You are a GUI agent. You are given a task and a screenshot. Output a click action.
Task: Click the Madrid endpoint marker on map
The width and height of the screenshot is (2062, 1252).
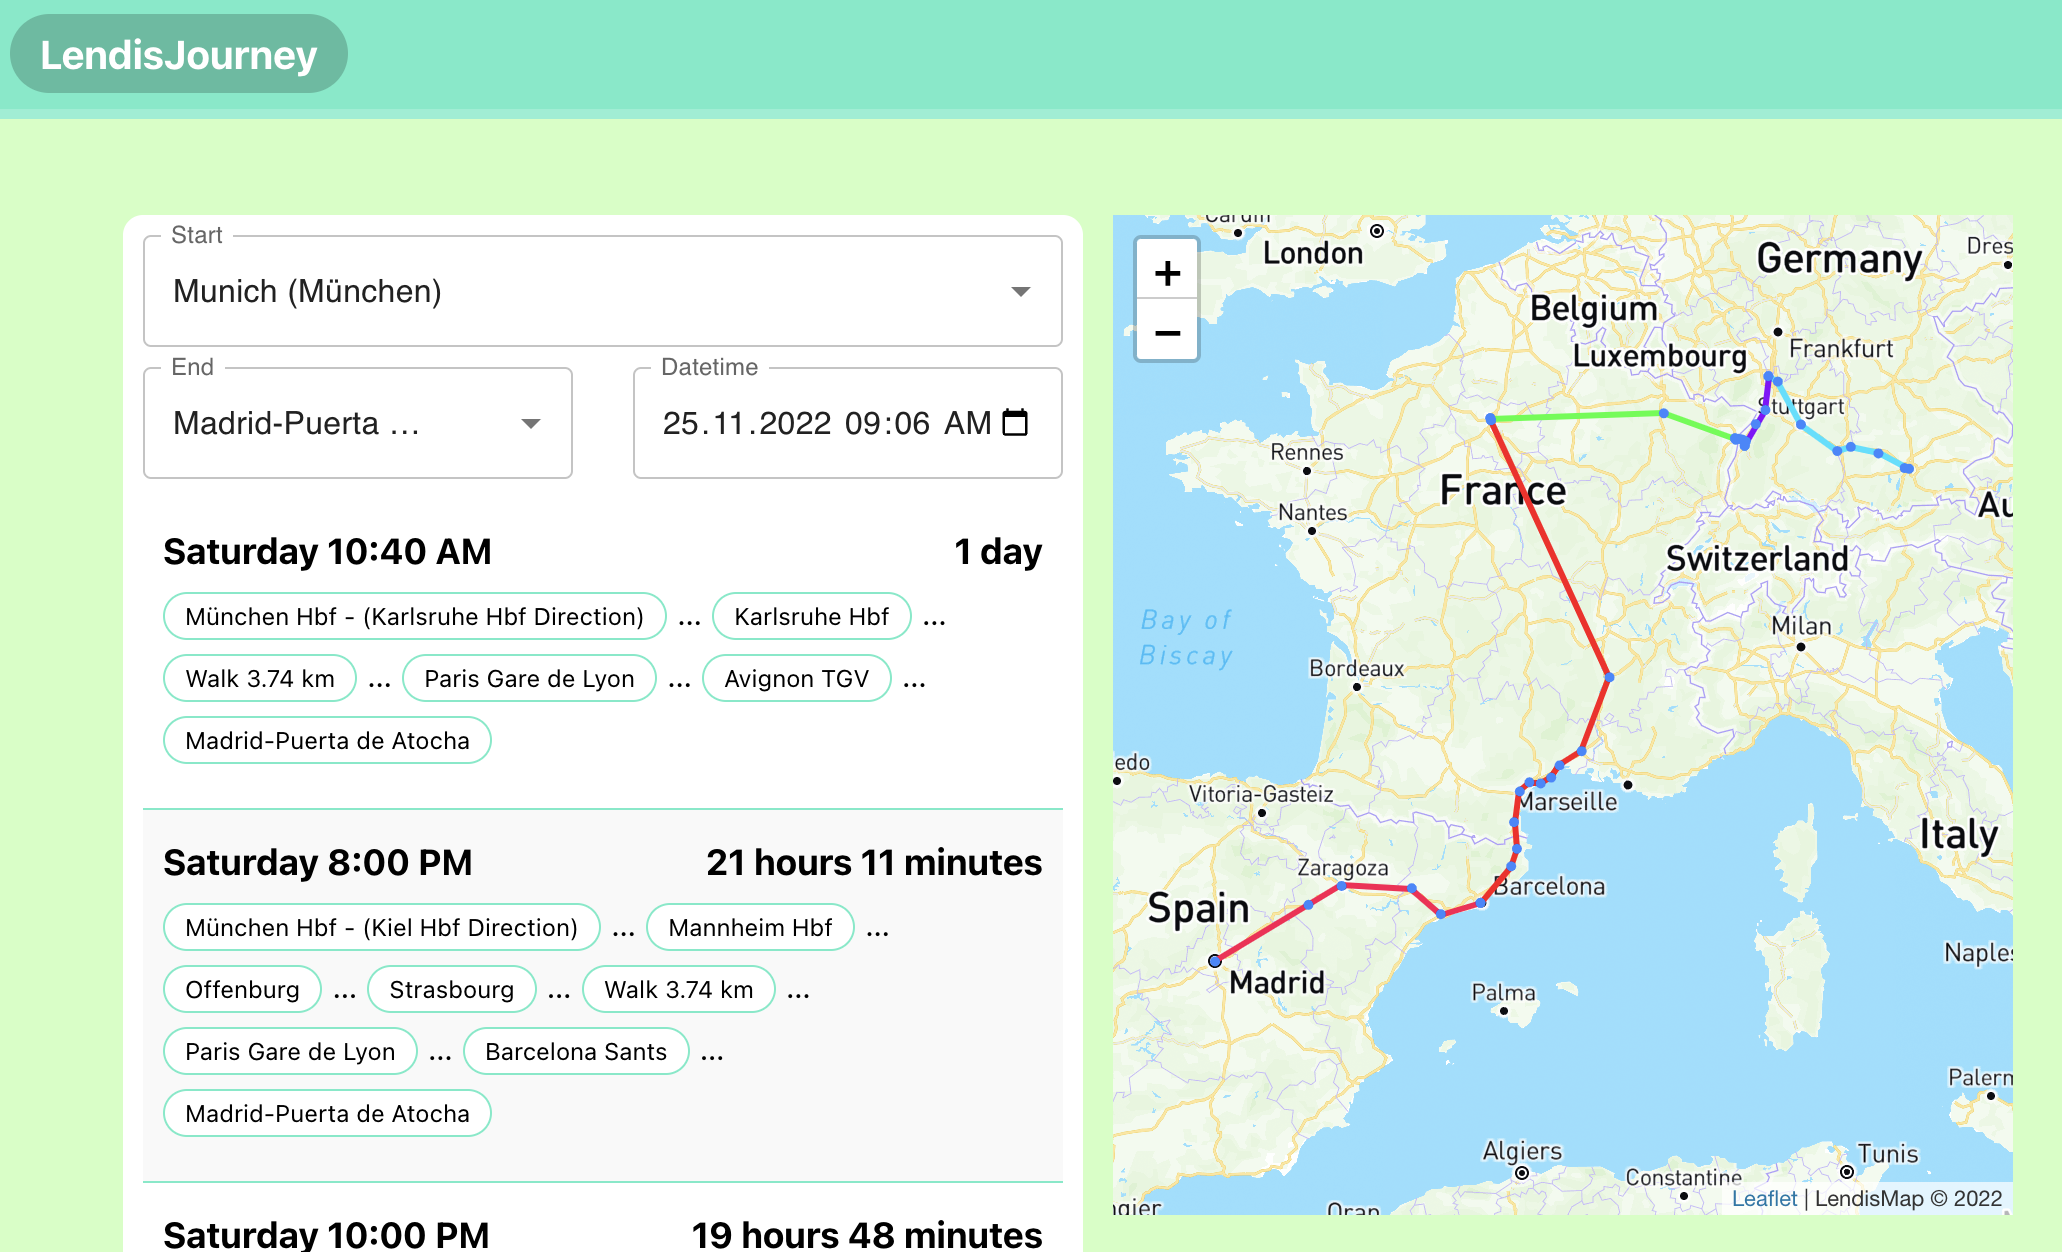click(1214, 960)
